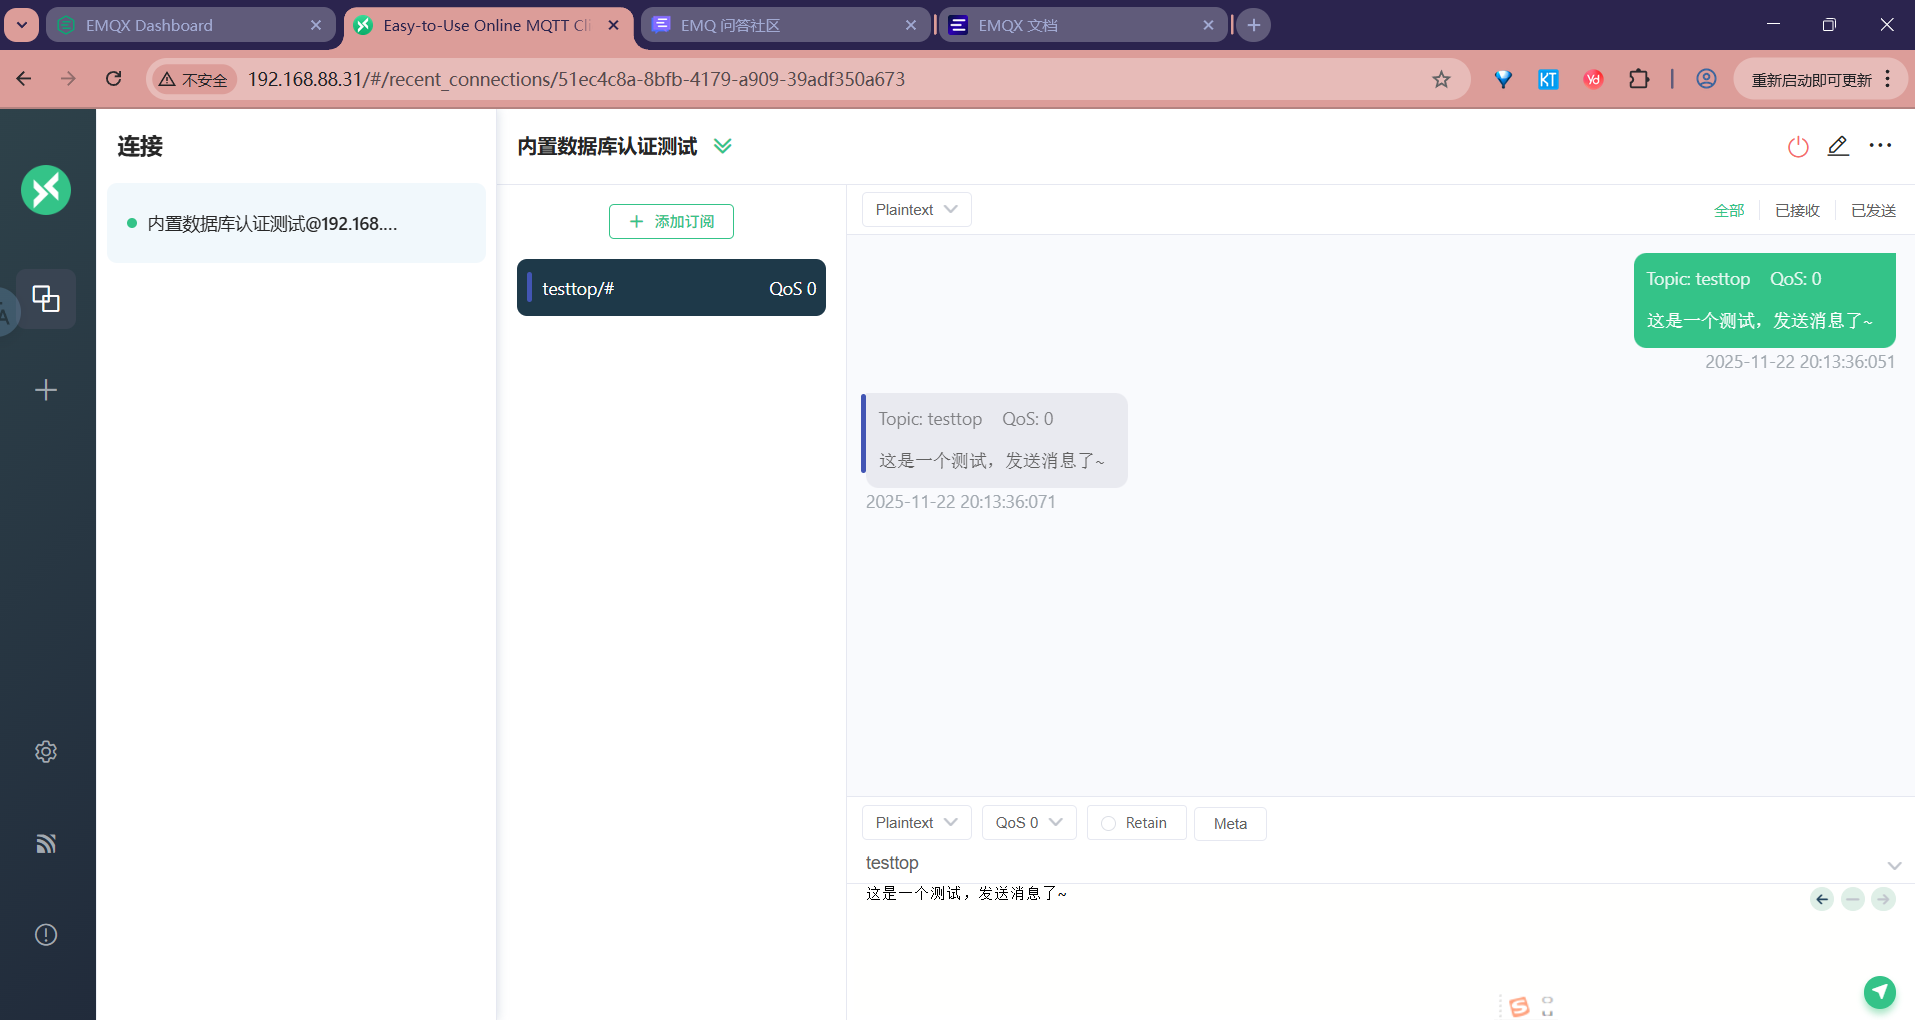The height and width of the screenshot is (1020, 1915).
Task: Toggle the Retain radio option
Action: pos(1136,823)
